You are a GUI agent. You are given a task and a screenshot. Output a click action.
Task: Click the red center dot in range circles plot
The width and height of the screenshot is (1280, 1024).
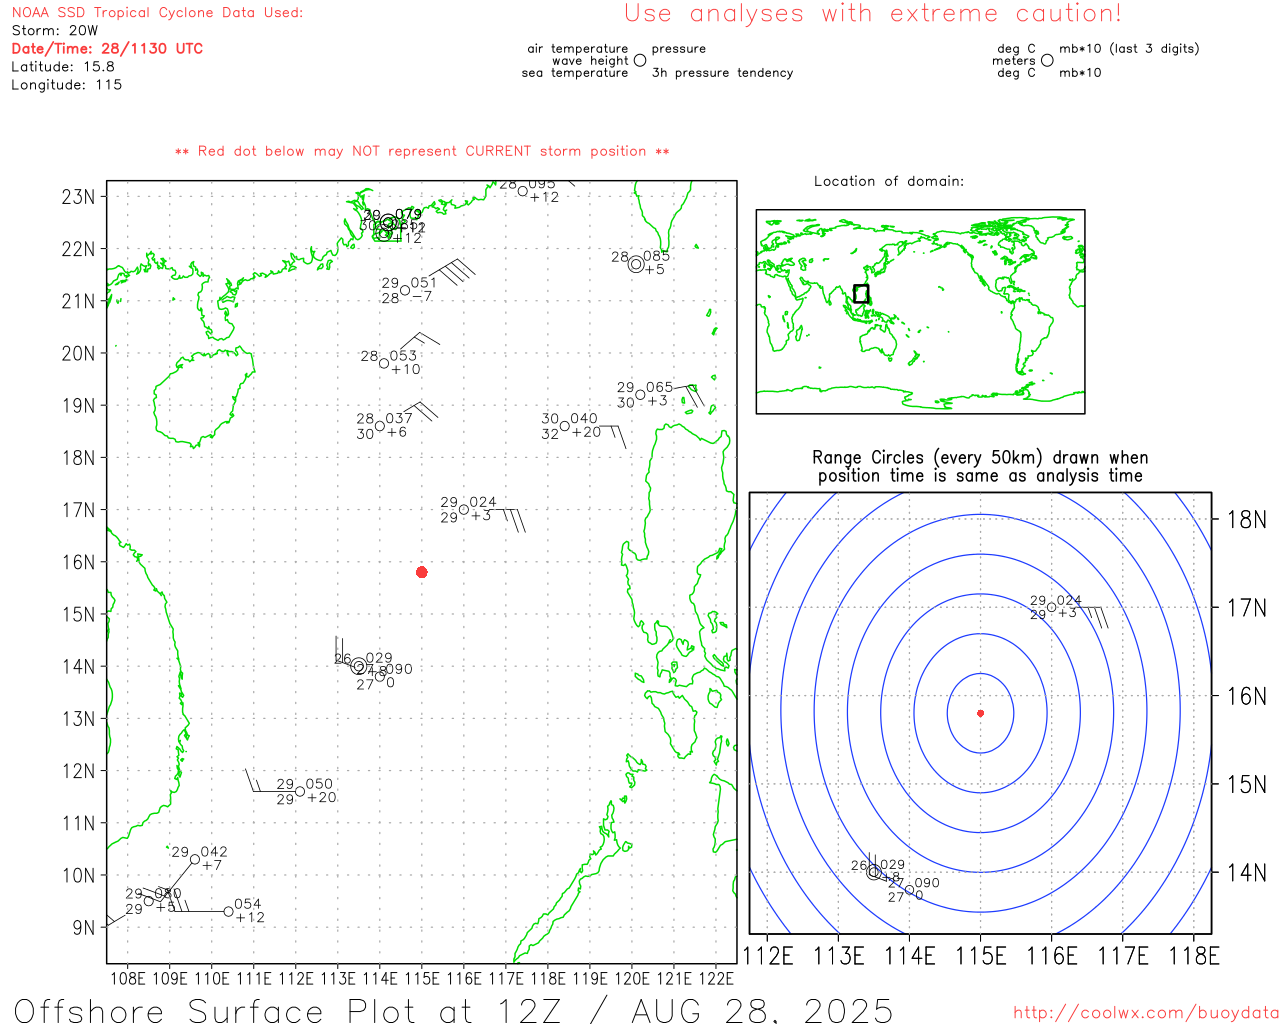point(980,713)
